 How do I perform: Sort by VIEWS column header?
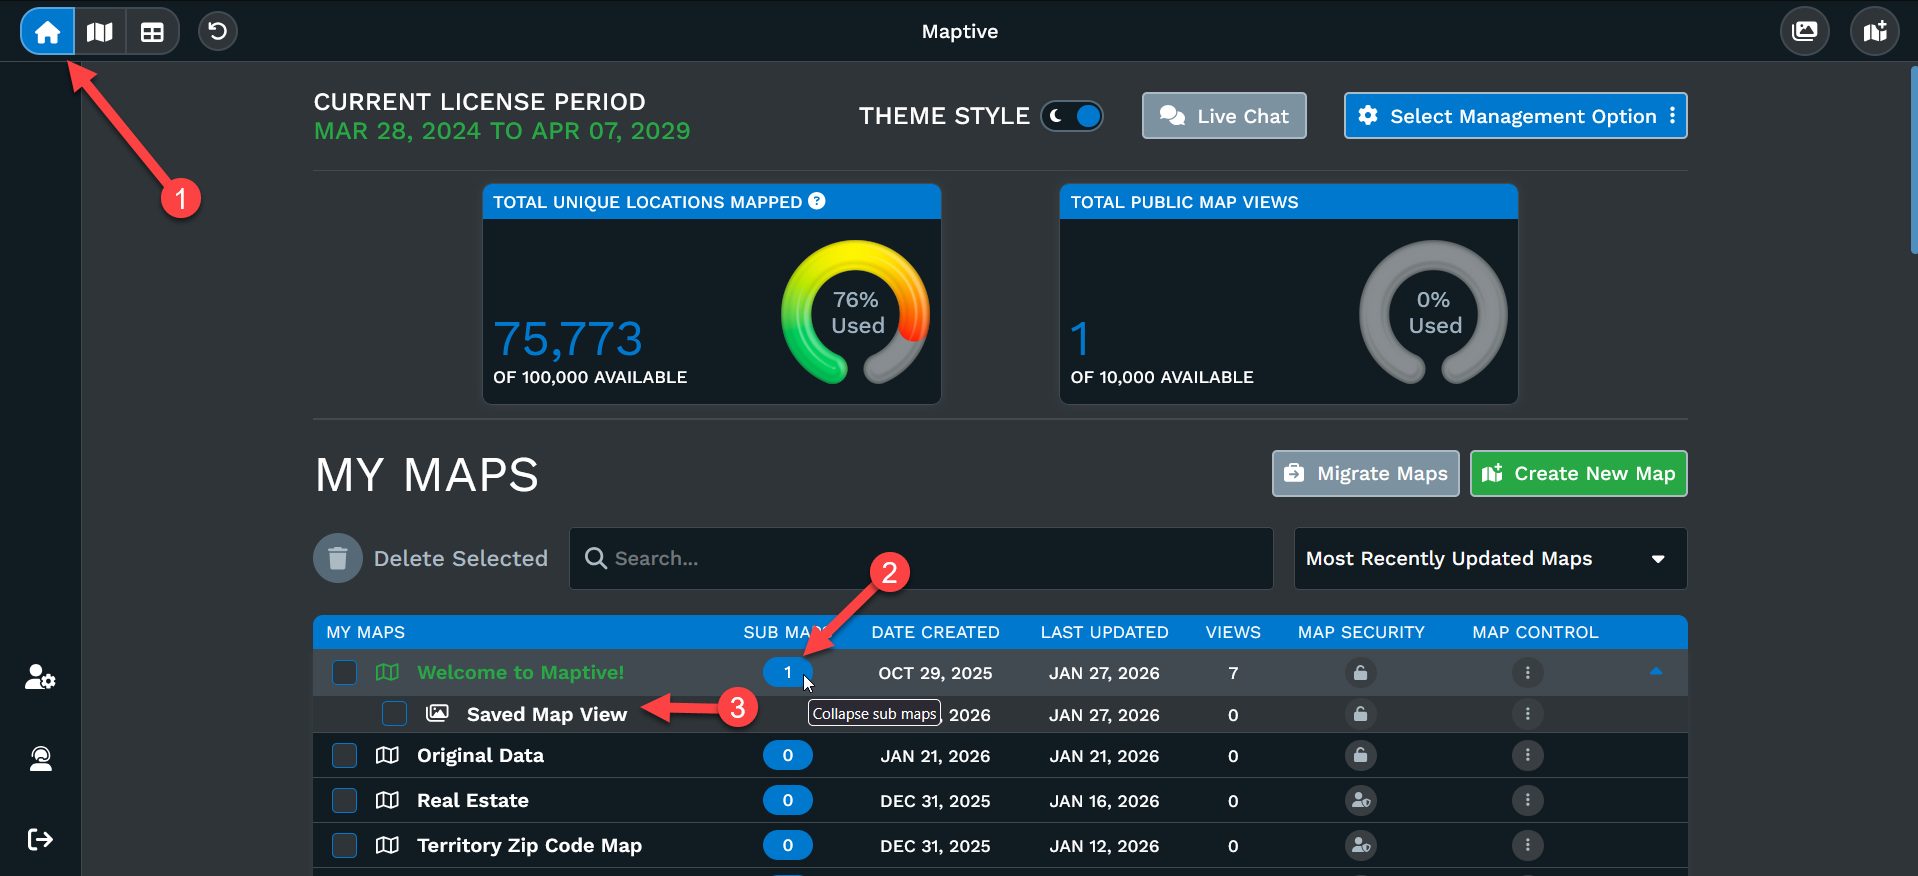[1233, 632]
